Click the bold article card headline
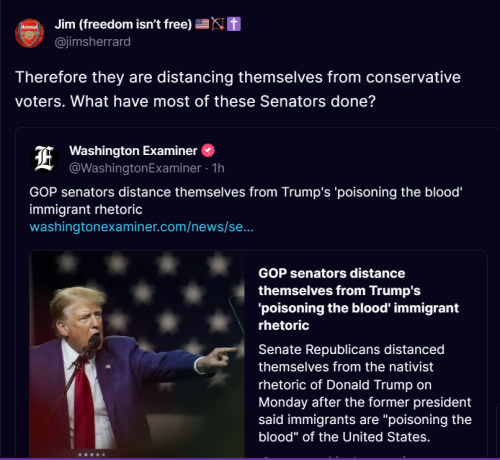Viewport: 500px width, 460px height. pyautogui.click(x=359, y=299)
